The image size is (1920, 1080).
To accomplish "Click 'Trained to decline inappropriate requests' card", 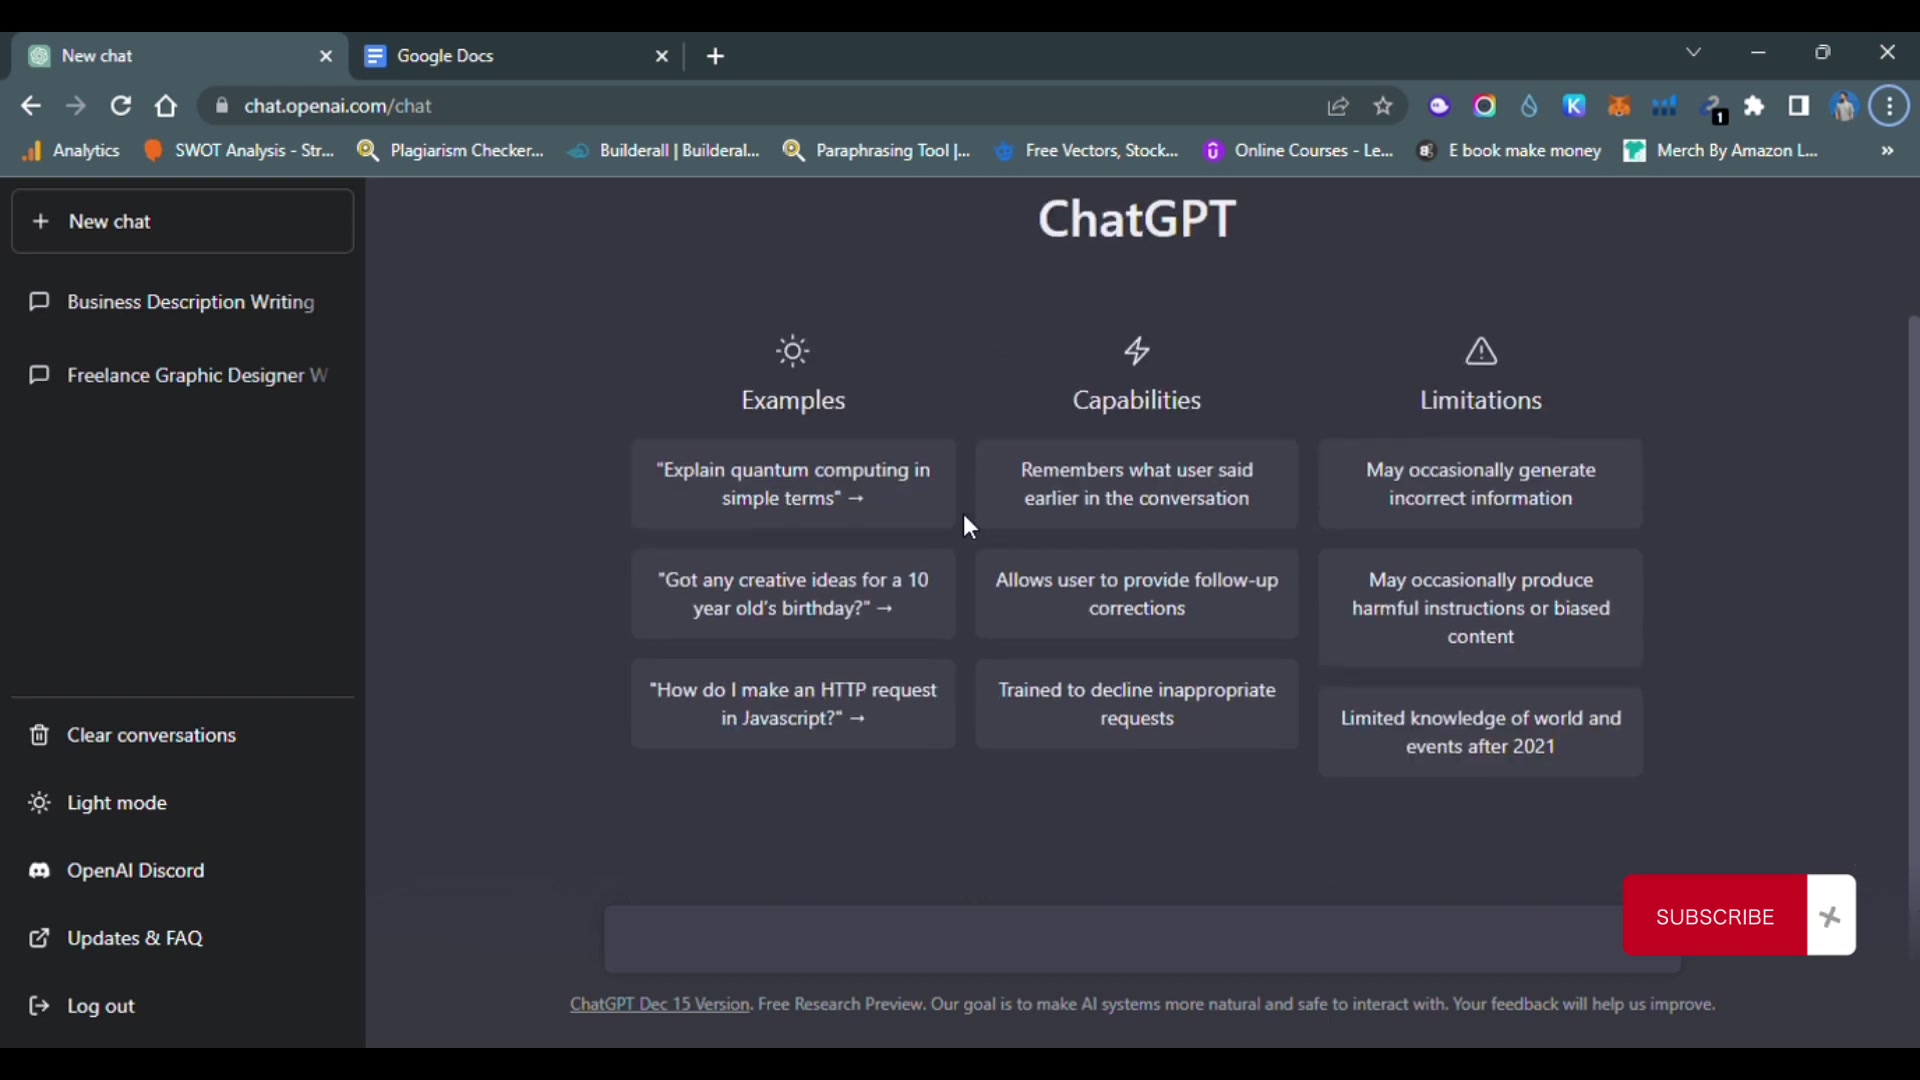I will point(1137,704).
